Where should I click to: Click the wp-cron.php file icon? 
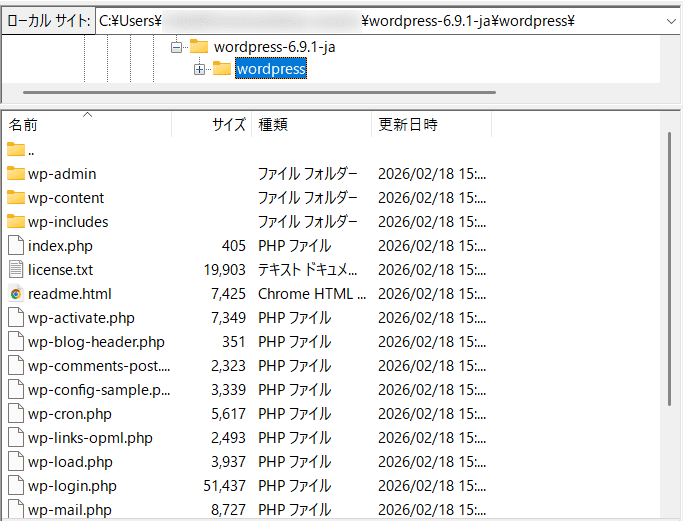pyautogui.click(x=16, y=413)
